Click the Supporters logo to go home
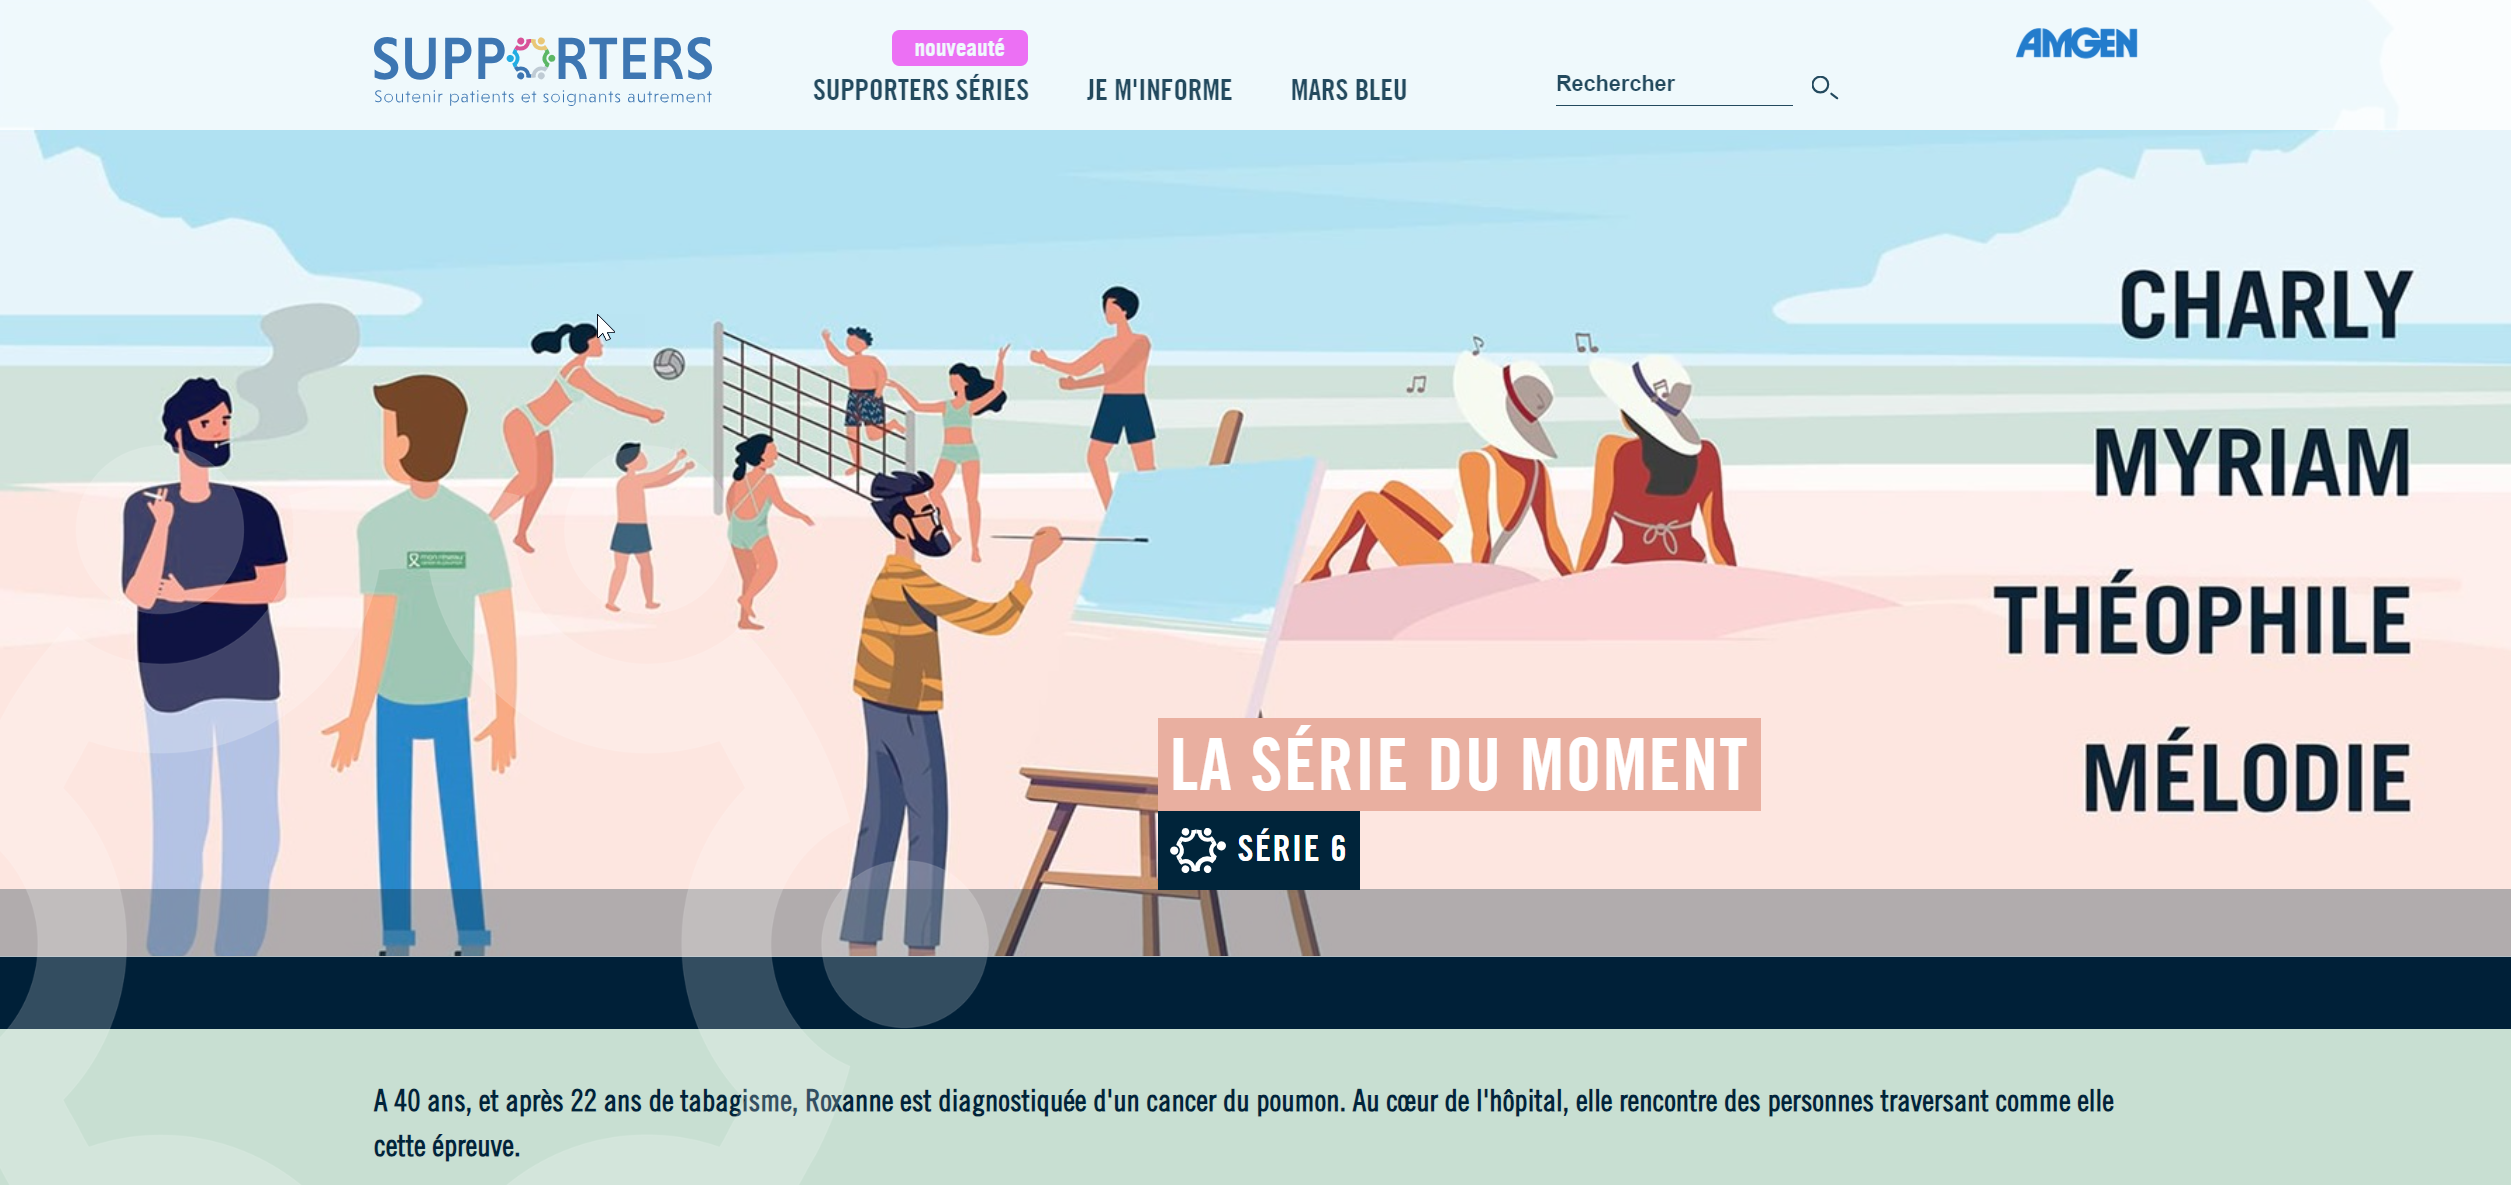This screenshot has width=2511, height=1185. (x=543, y=70)
